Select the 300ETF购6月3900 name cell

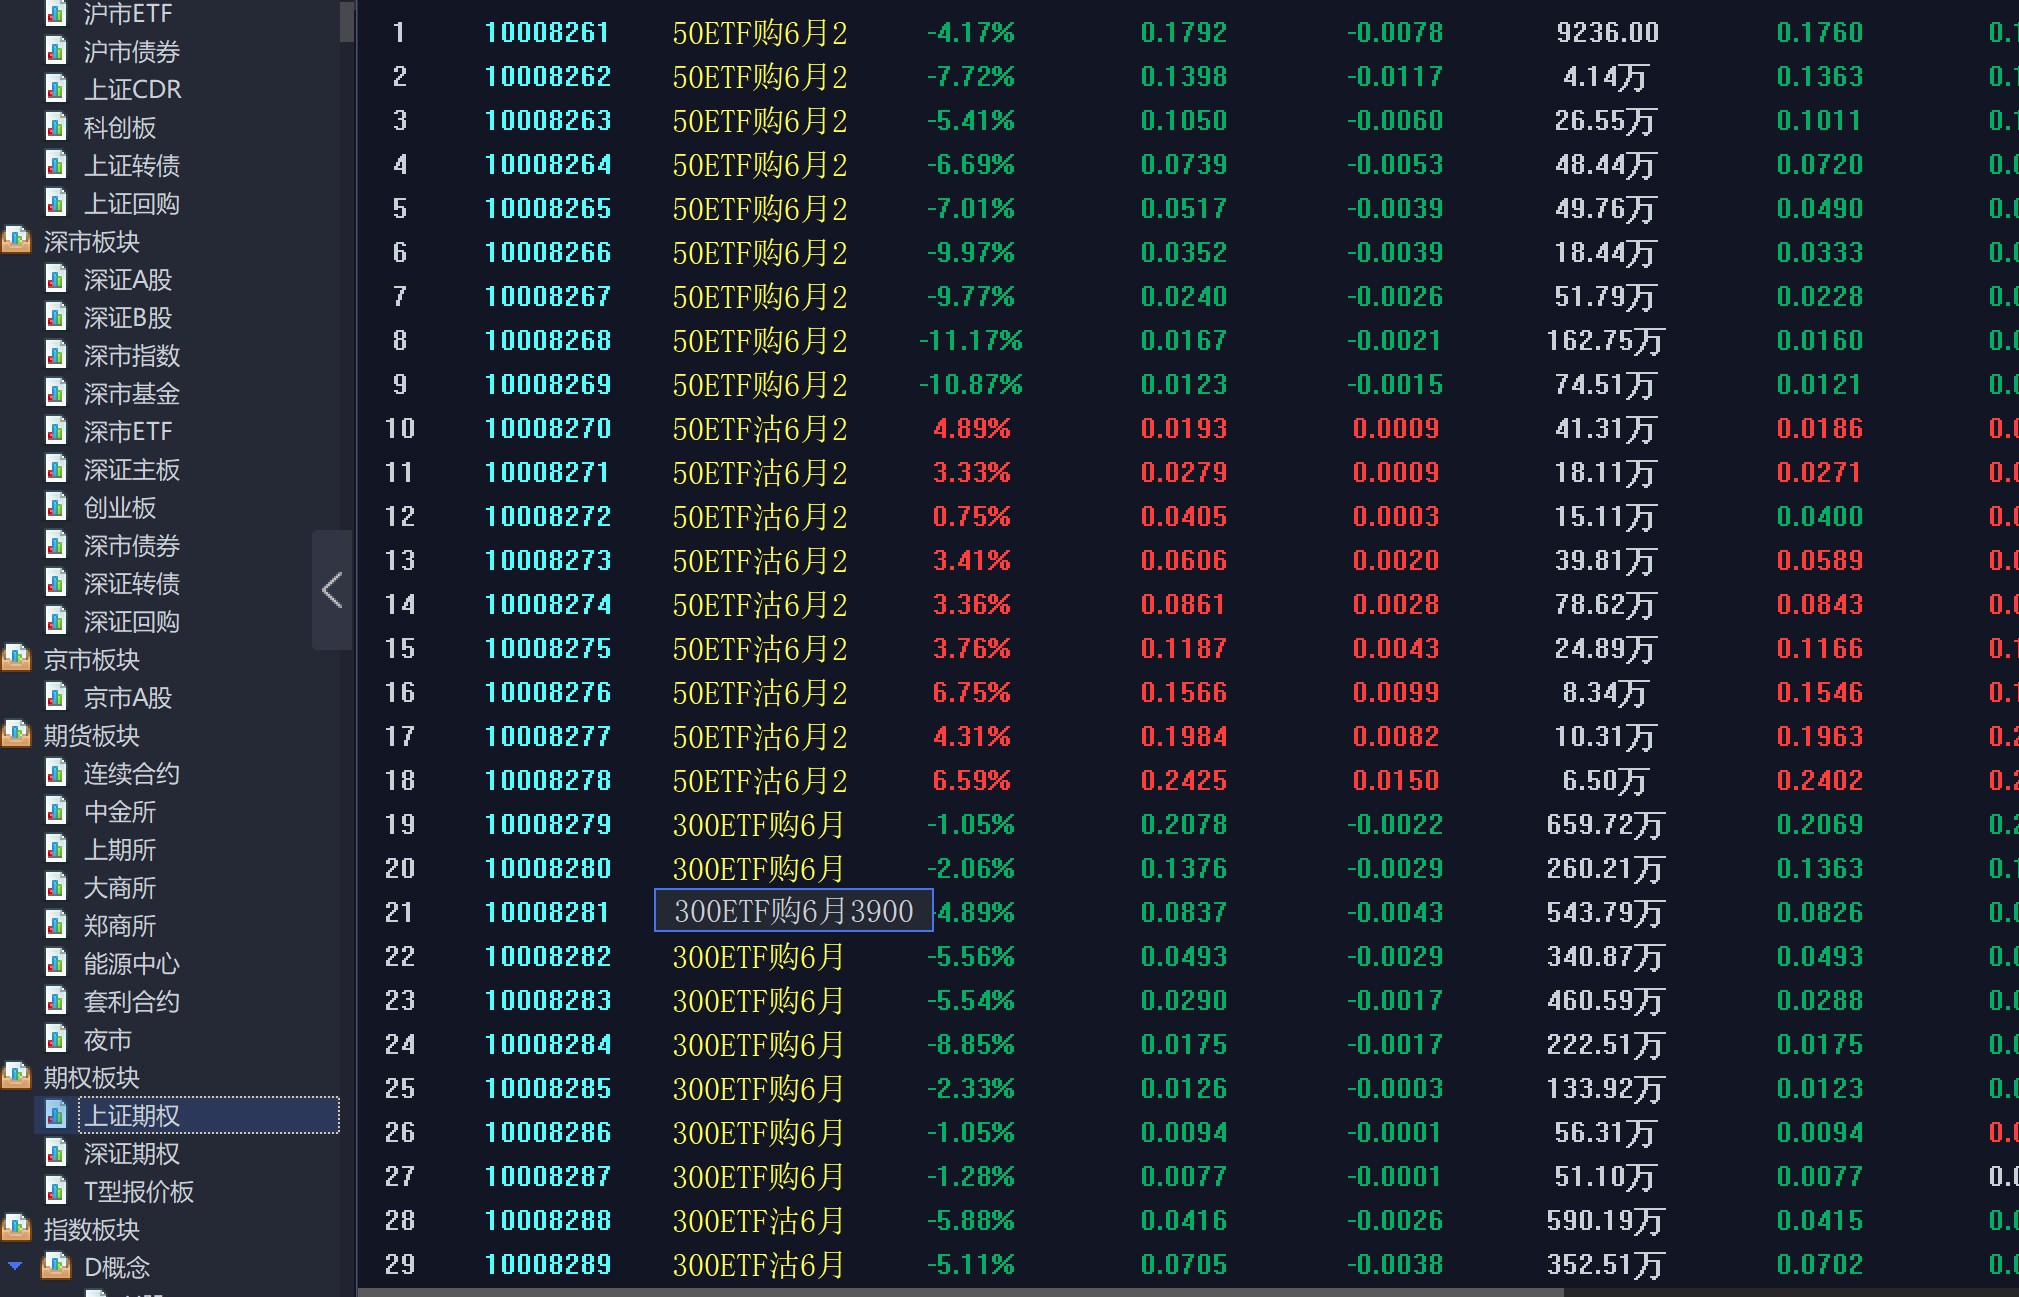(x=793, y=911)
